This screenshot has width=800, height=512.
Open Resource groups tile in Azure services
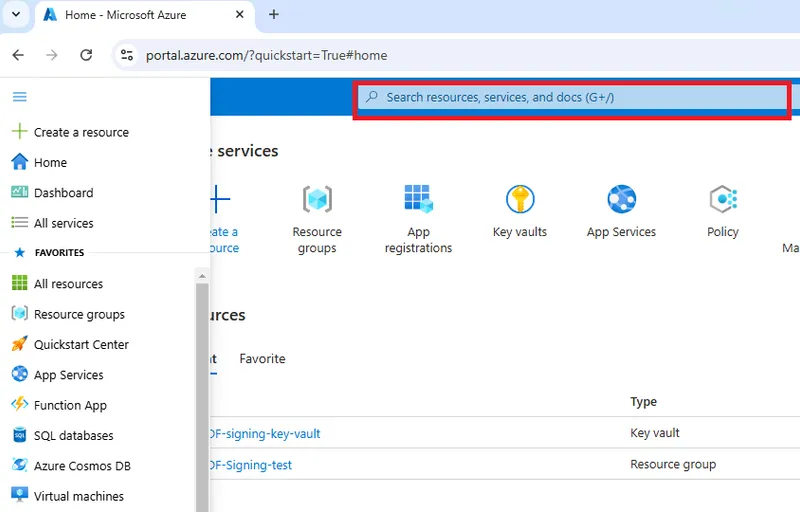click(317, 219)
